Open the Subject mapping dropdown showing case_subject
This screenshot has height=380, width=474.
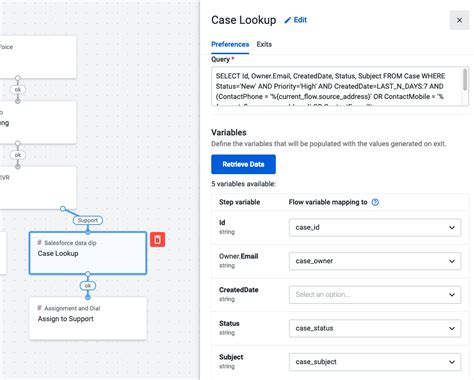pyautogui.click(x=375, y=362)
